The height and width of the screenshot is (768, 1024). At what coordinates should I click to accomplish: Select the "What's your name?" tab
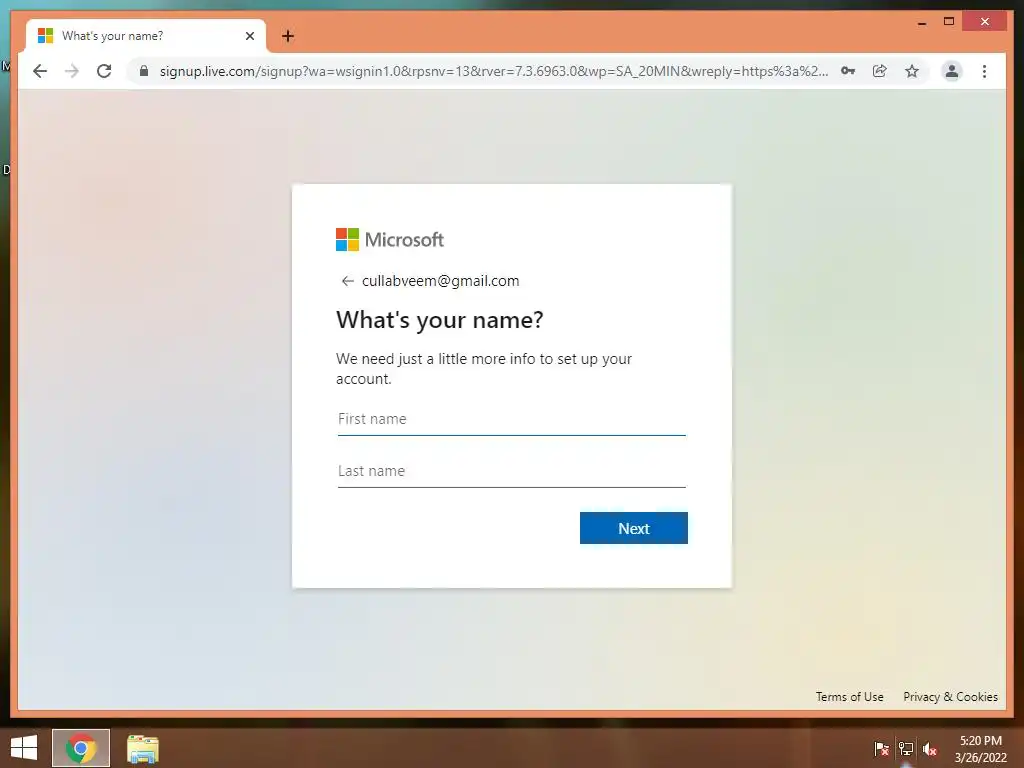tap(146, 36)
